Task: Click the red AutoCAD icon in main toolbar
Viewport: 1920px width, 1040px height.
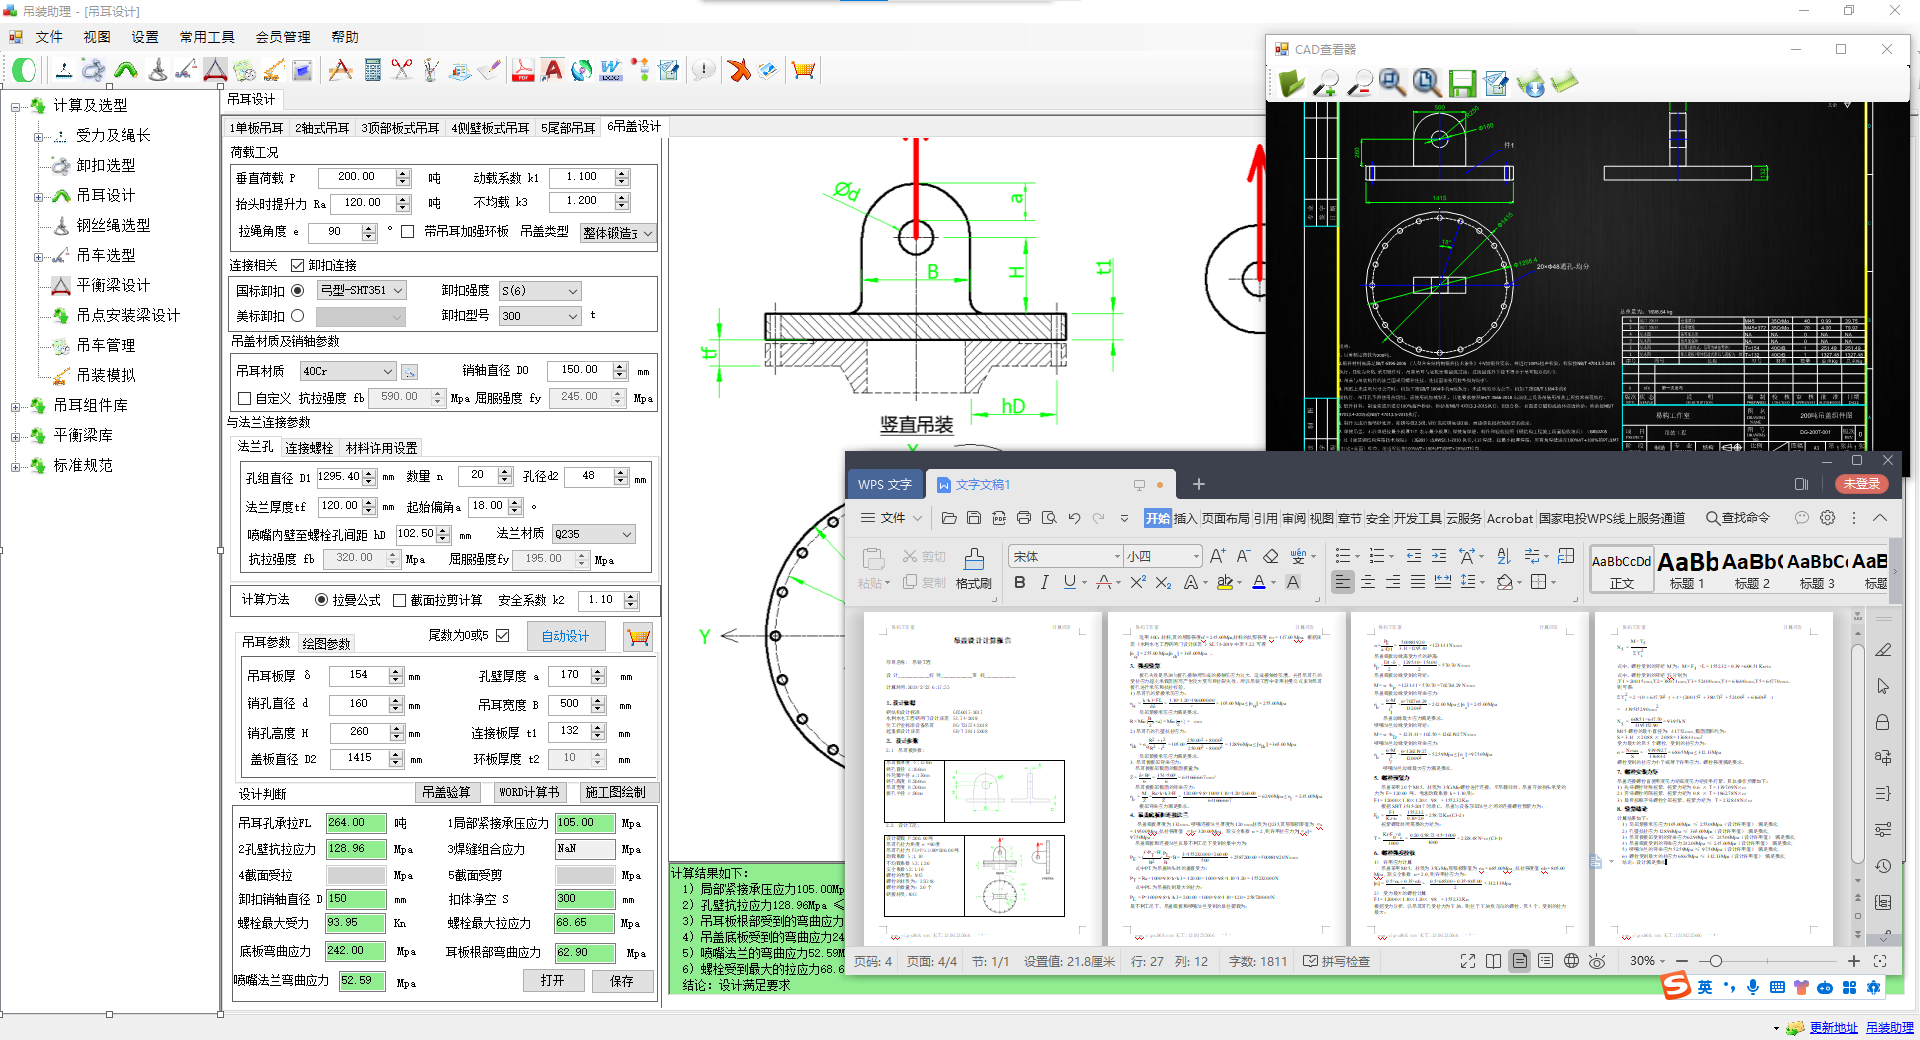Action: pos(552,70)
